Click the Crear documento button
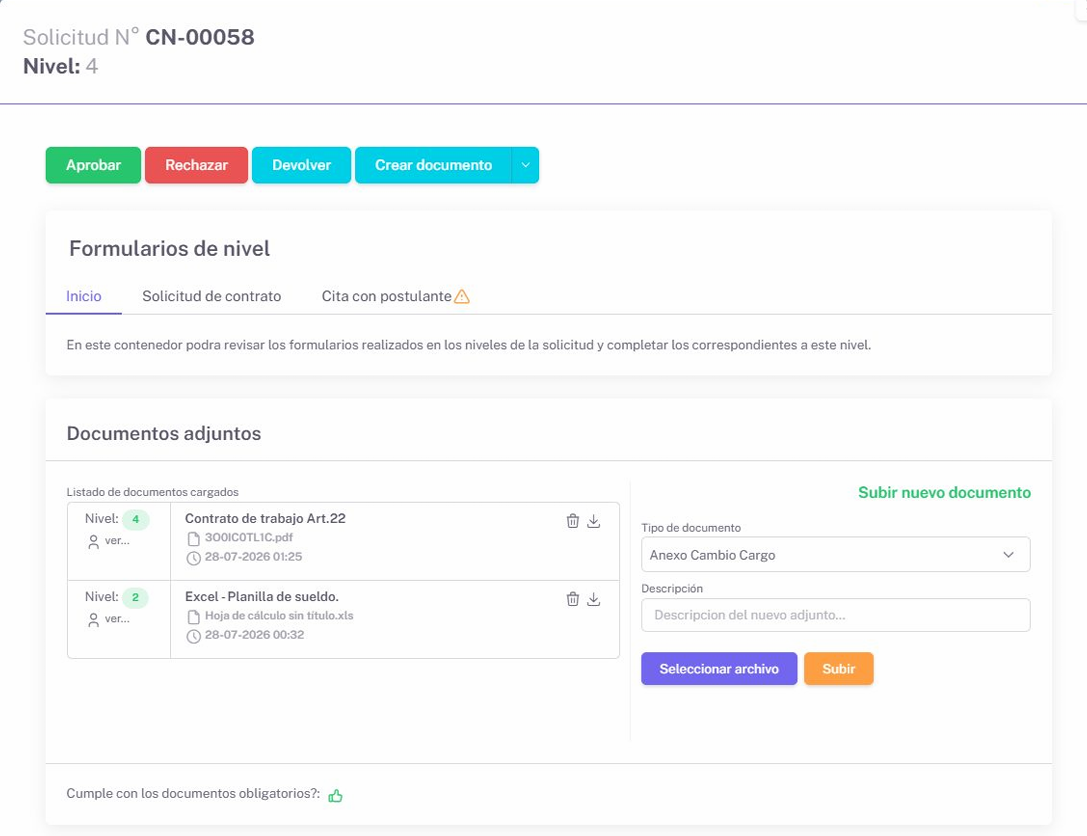Viewport: 1087px width, 836px height. [x=433, y=165]
